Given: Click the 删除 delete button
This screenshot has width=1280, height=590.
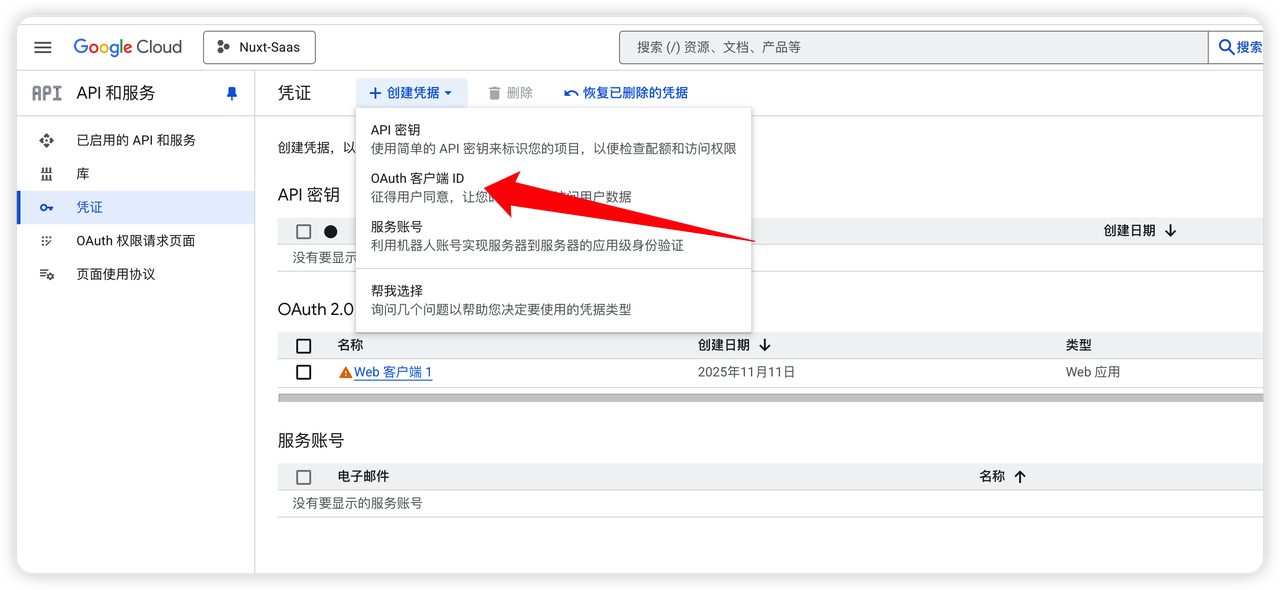Looking at the screenshot, I should click(x=510, y=93).
